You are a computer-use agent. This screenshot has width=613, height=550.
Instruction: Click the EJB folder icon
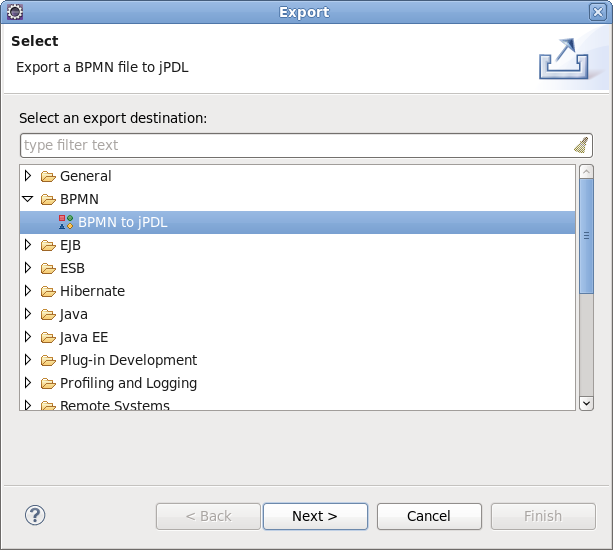pos(48,245)
